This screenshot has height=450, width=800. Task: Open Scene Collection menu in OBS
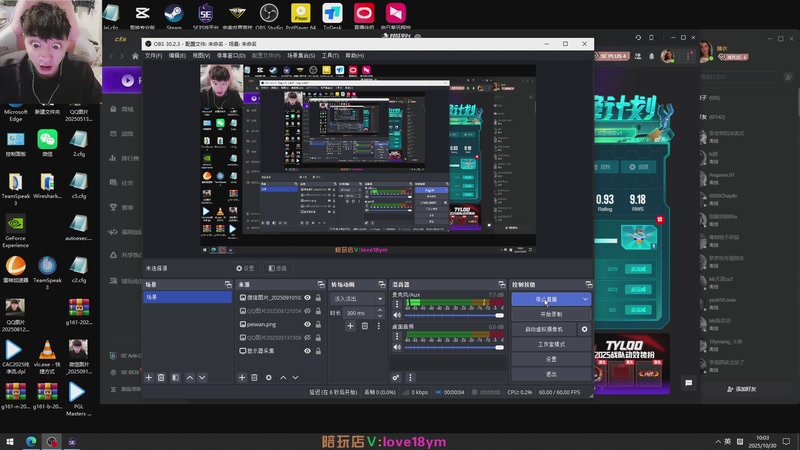pos(301,56)
